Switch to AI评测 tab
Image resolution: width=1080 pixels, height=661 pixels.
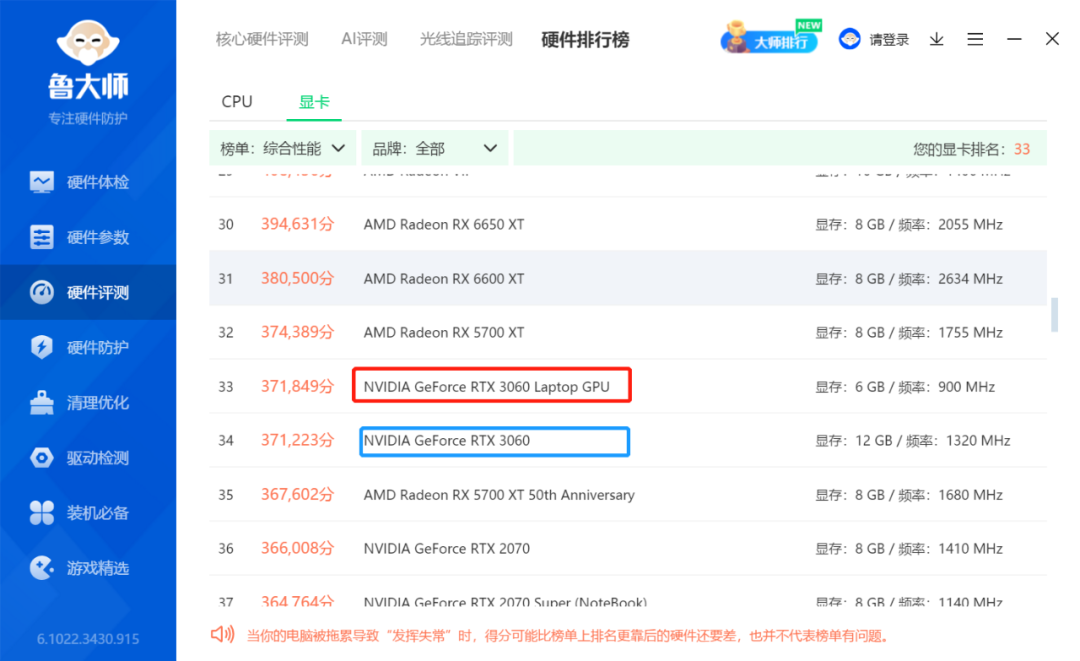coord(364,39)
